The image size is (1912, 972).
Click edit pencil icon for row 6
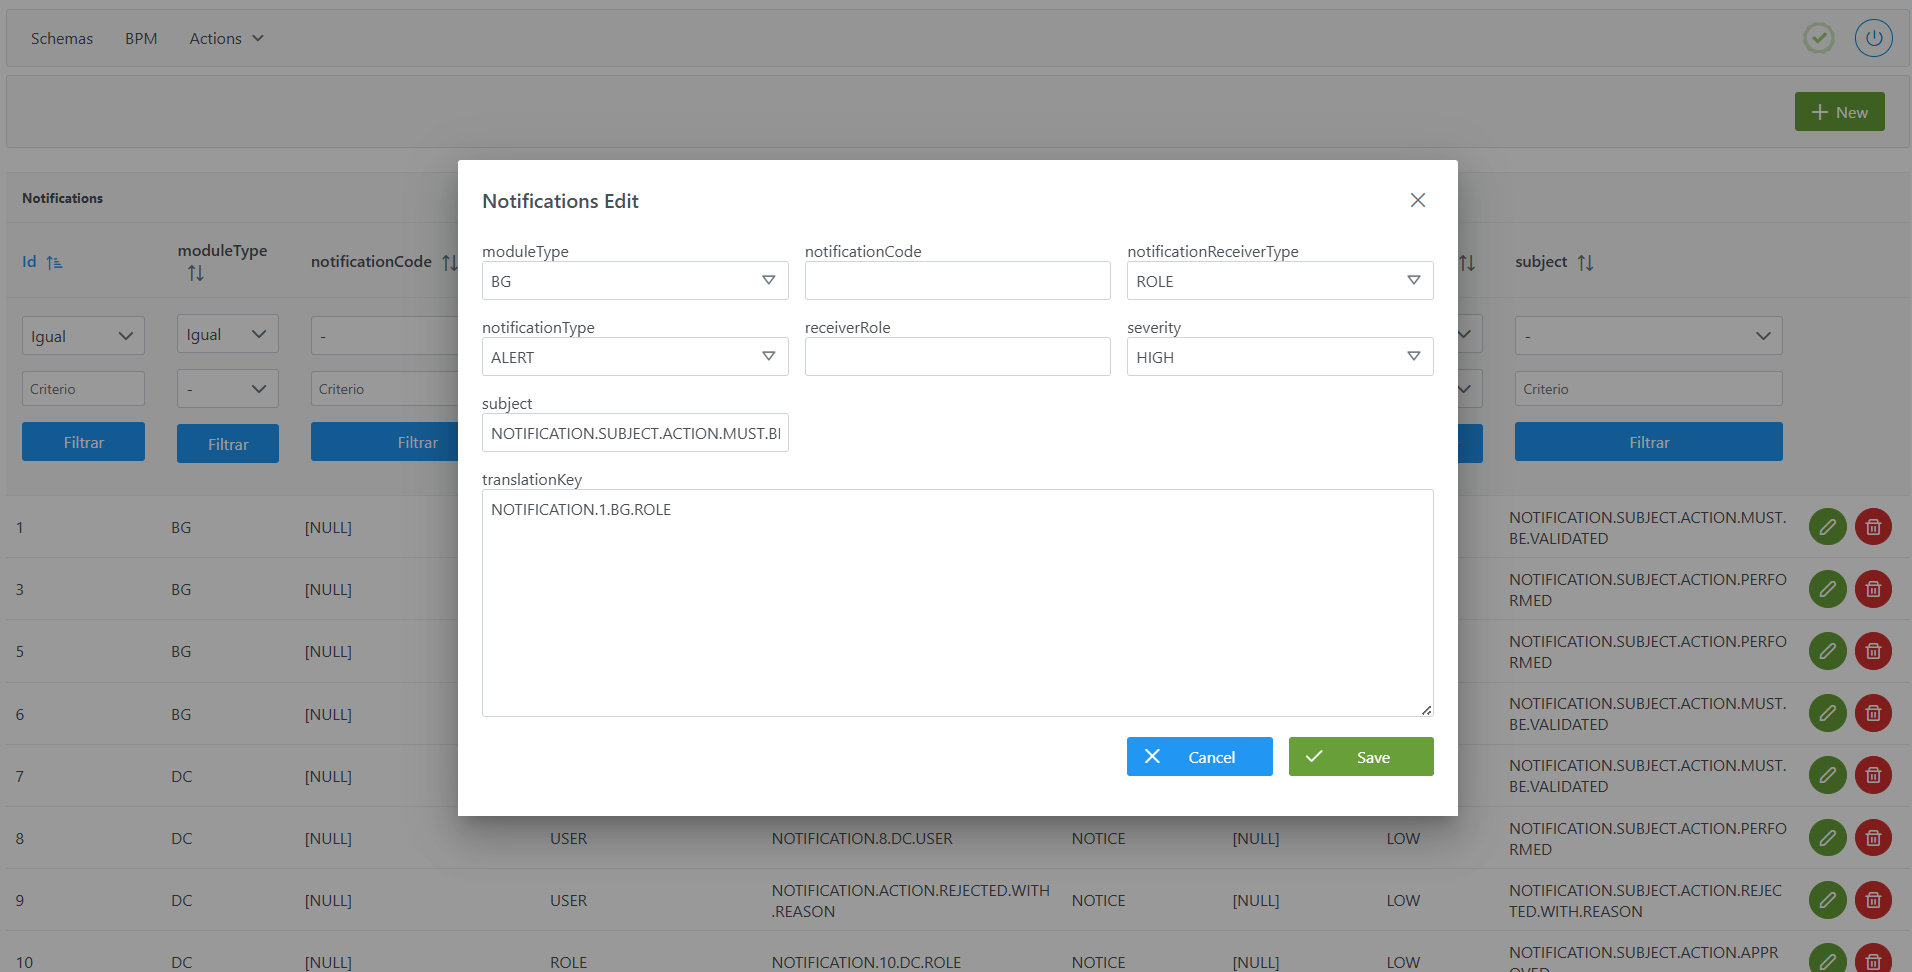coord(1827,713)
